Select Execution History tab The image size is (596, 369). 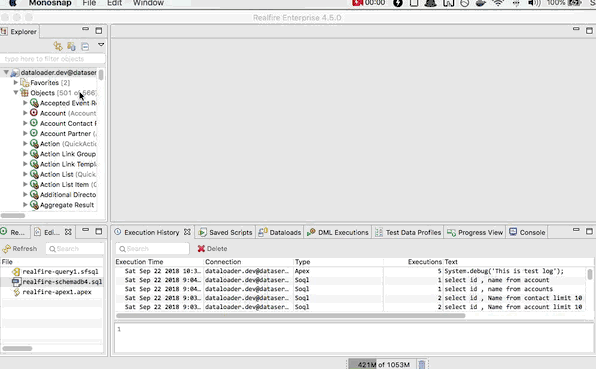pyautogui.click(x=151, y=232)
